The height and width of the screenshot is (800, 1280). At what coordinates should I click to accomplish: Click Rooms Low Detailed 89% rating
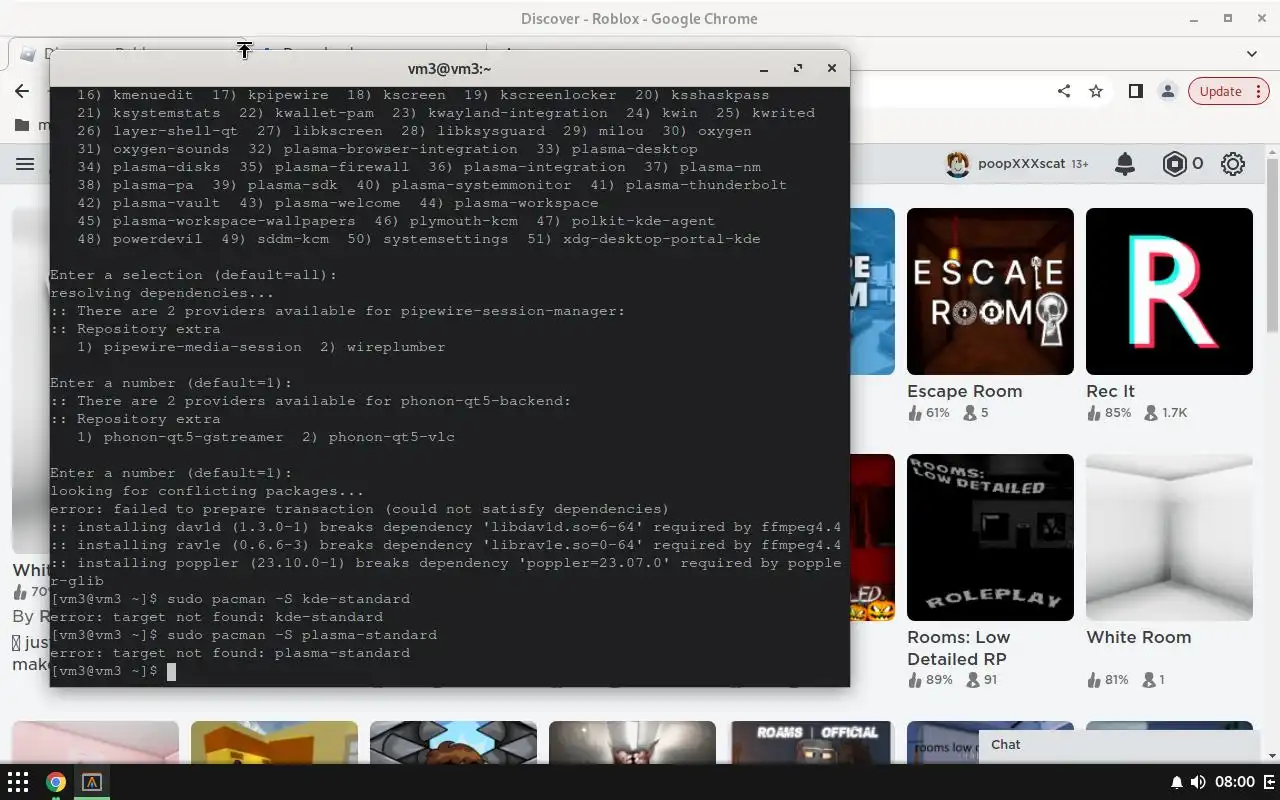pyautogui.click(x=931, y=680)
